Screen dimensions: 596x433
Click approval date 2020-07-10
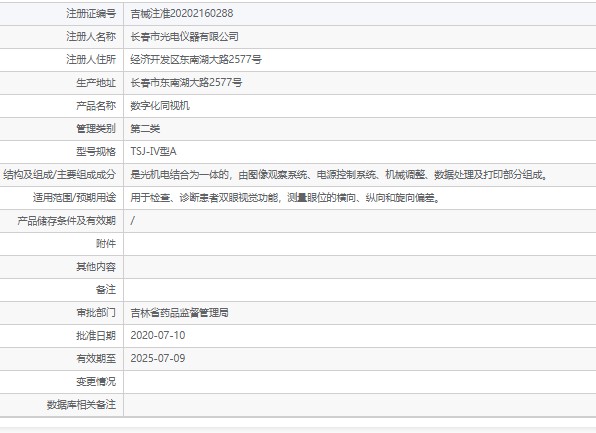click(x=158, y=335)
